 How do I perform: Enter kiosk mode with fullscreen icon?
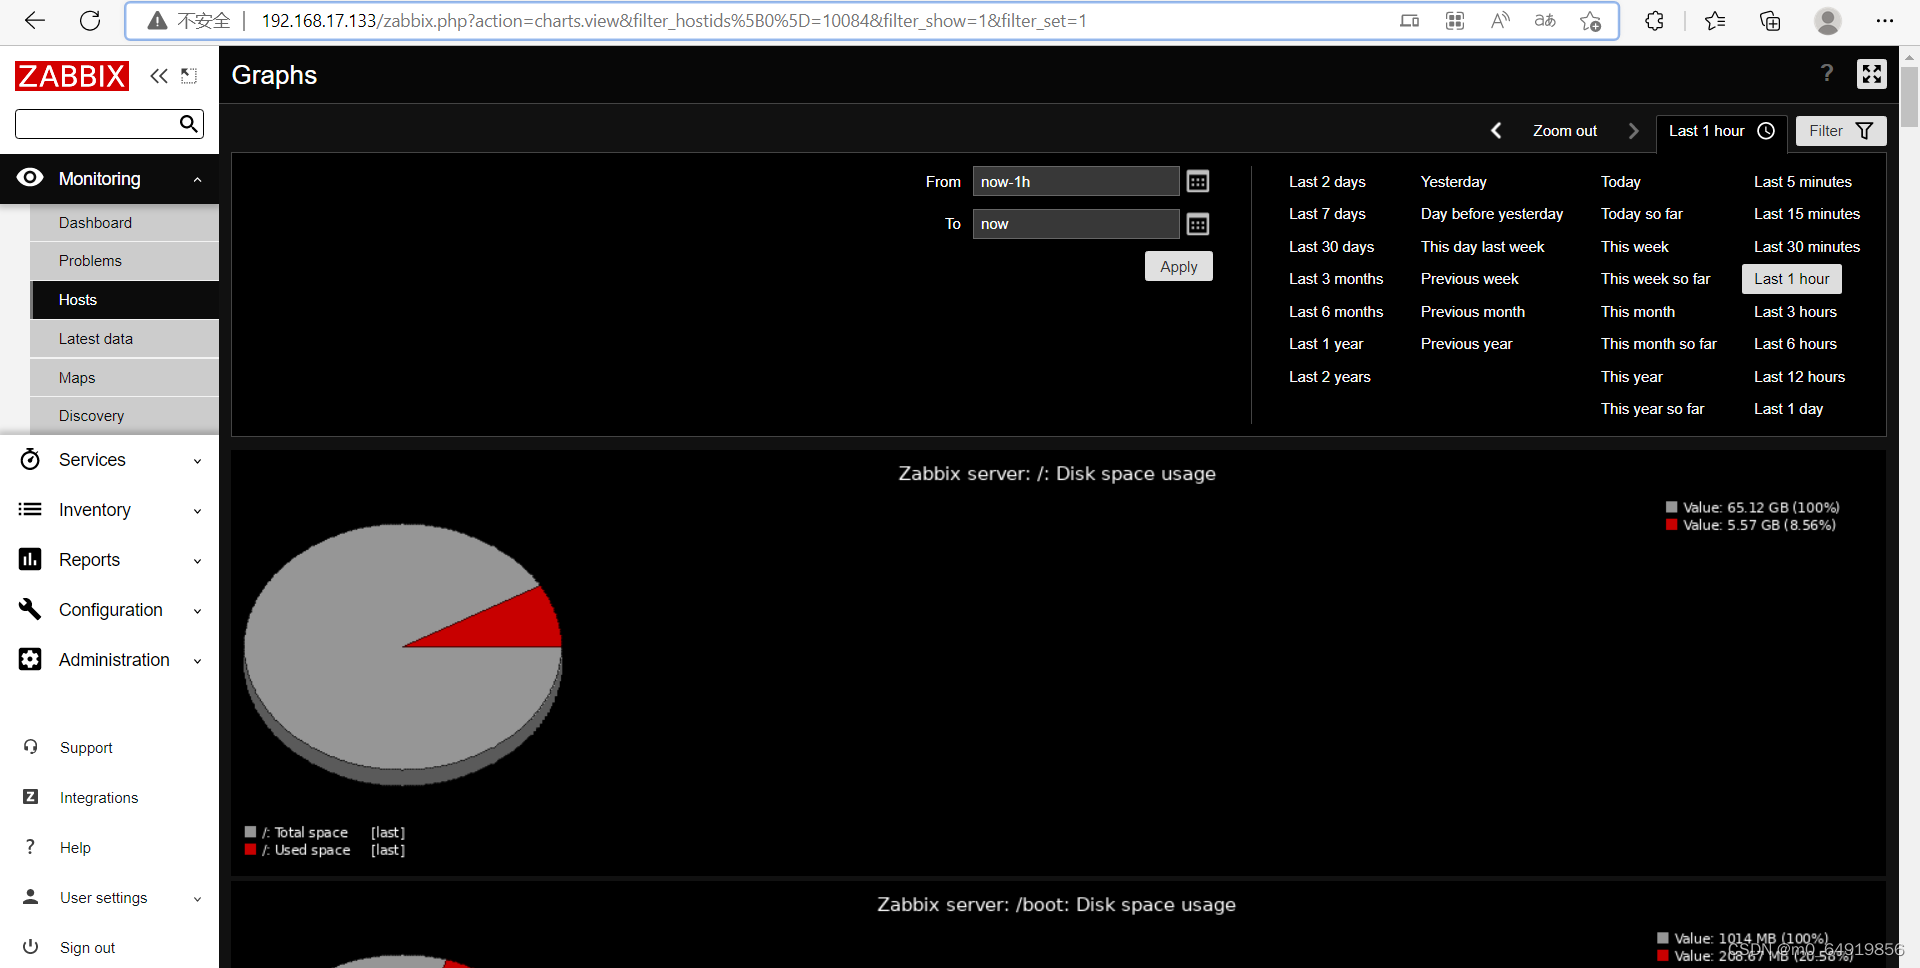[x=1871, y=74]
